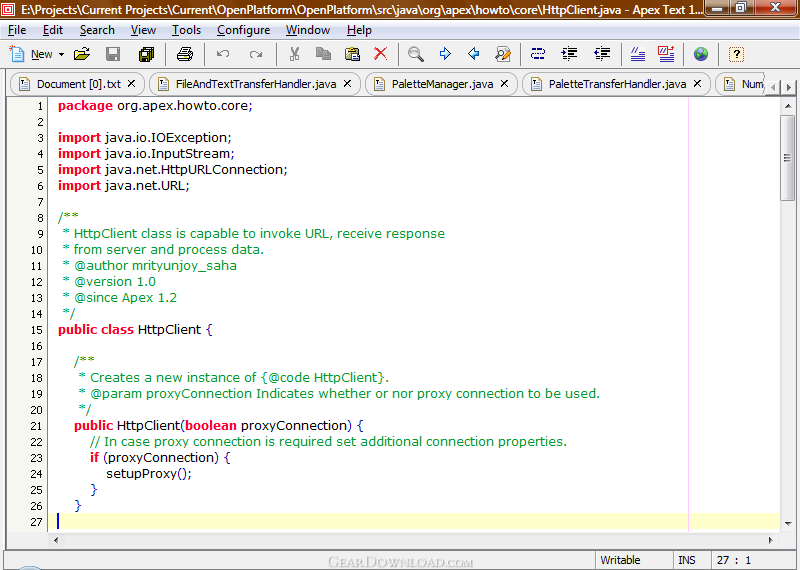Click line number 15 in the gutter
The width and height of the screenshot is (800, 570).
coord(36,330)
